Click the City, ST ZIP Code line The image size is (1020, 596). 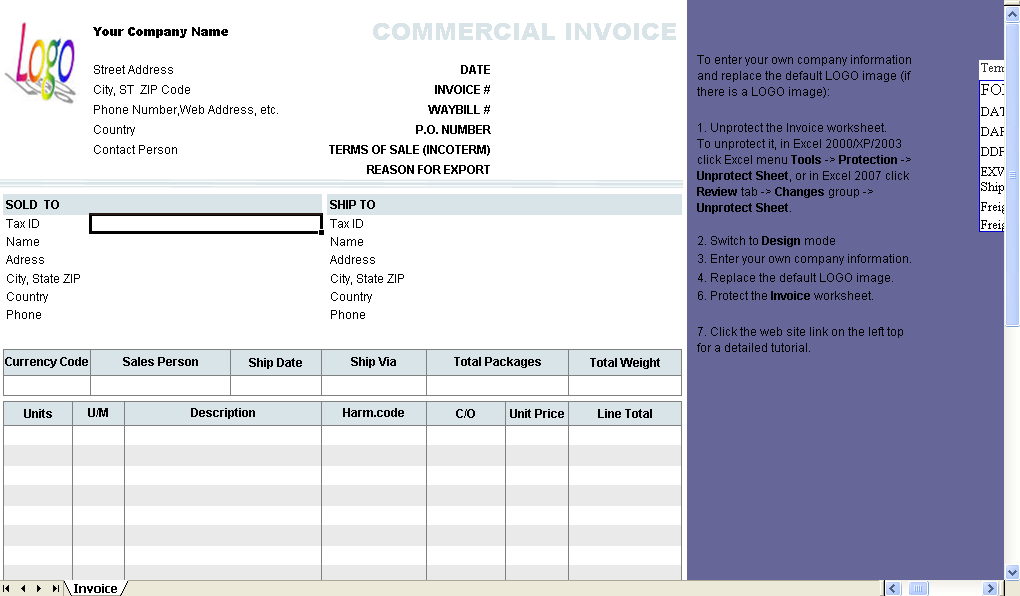[x=142, y=90]
